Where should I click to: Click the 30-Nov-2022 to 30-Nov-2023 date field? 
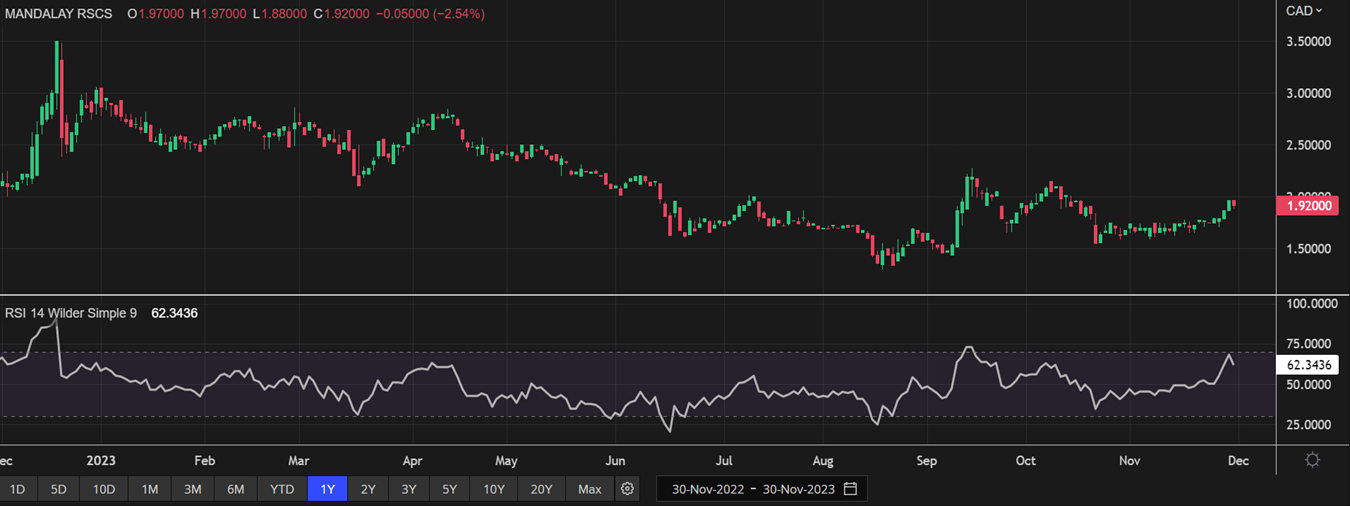(x=751, y=489)
